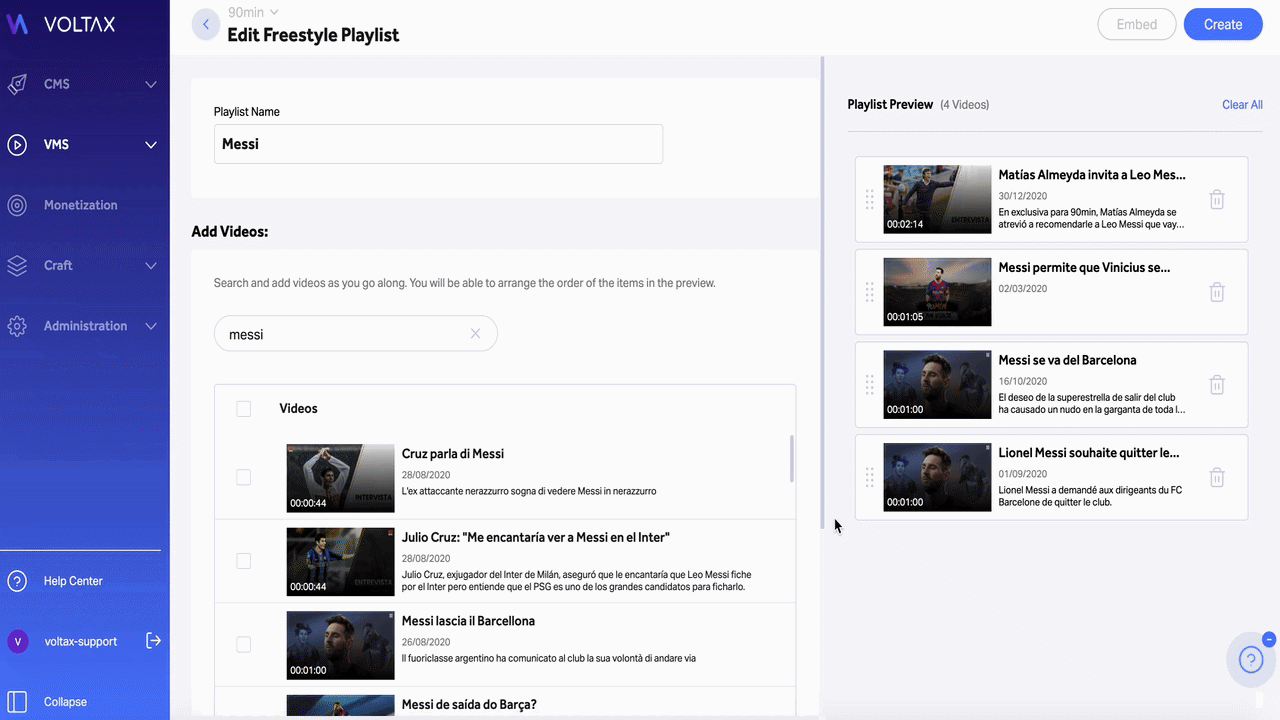Click the Messi se va del Barcelona title
This screenshot has height=720, width=1280.
1067,360
